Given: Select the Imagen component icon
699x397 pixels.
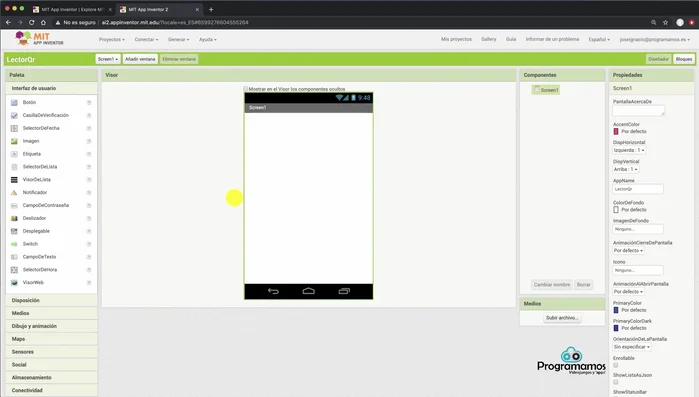Looking at the screenshot, I should click(14, 141).
